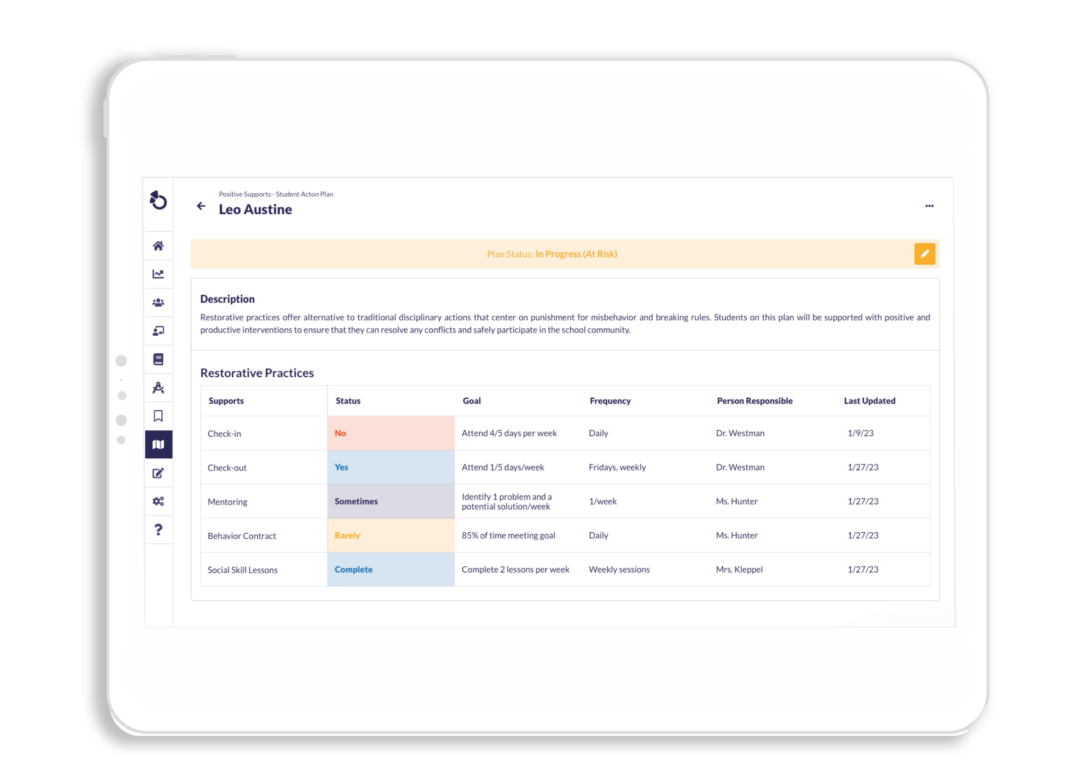The height and width of the screenshot is (773, 1082).
Task: Click the home icon in the sidebar
Action: [158, 246]
